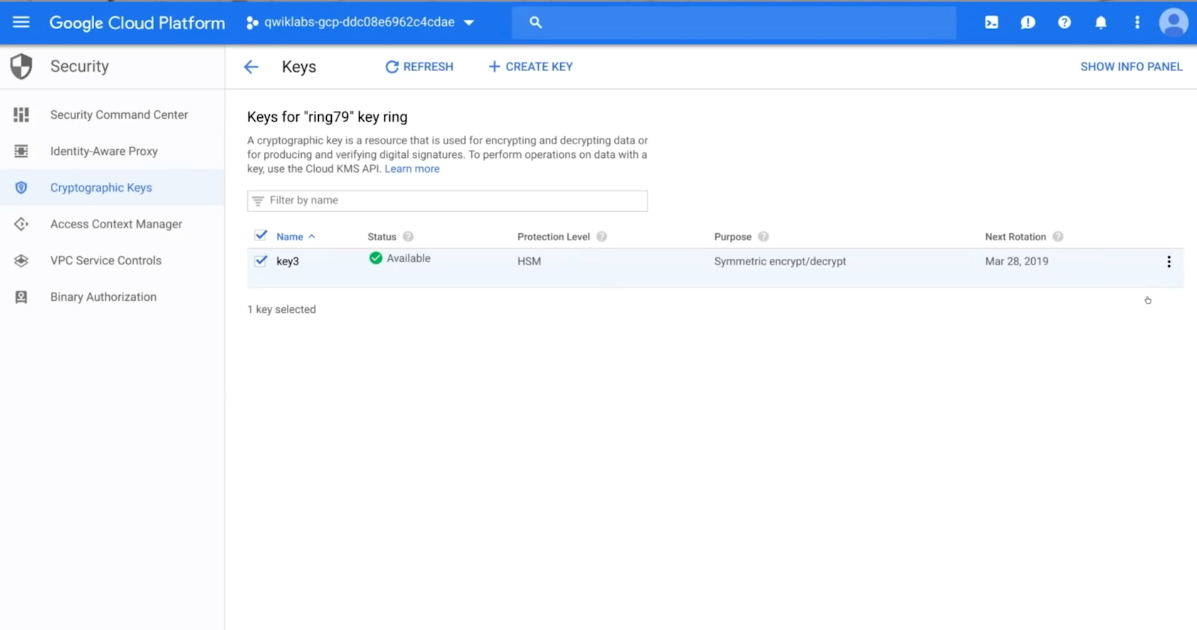Open the user account avatar

[1173, 22]
